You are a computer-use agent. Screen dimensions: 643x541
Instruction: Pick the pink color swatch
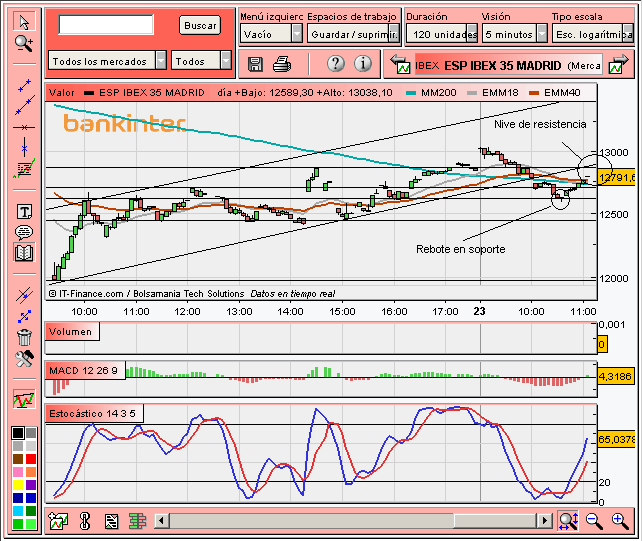coord(18,472)
